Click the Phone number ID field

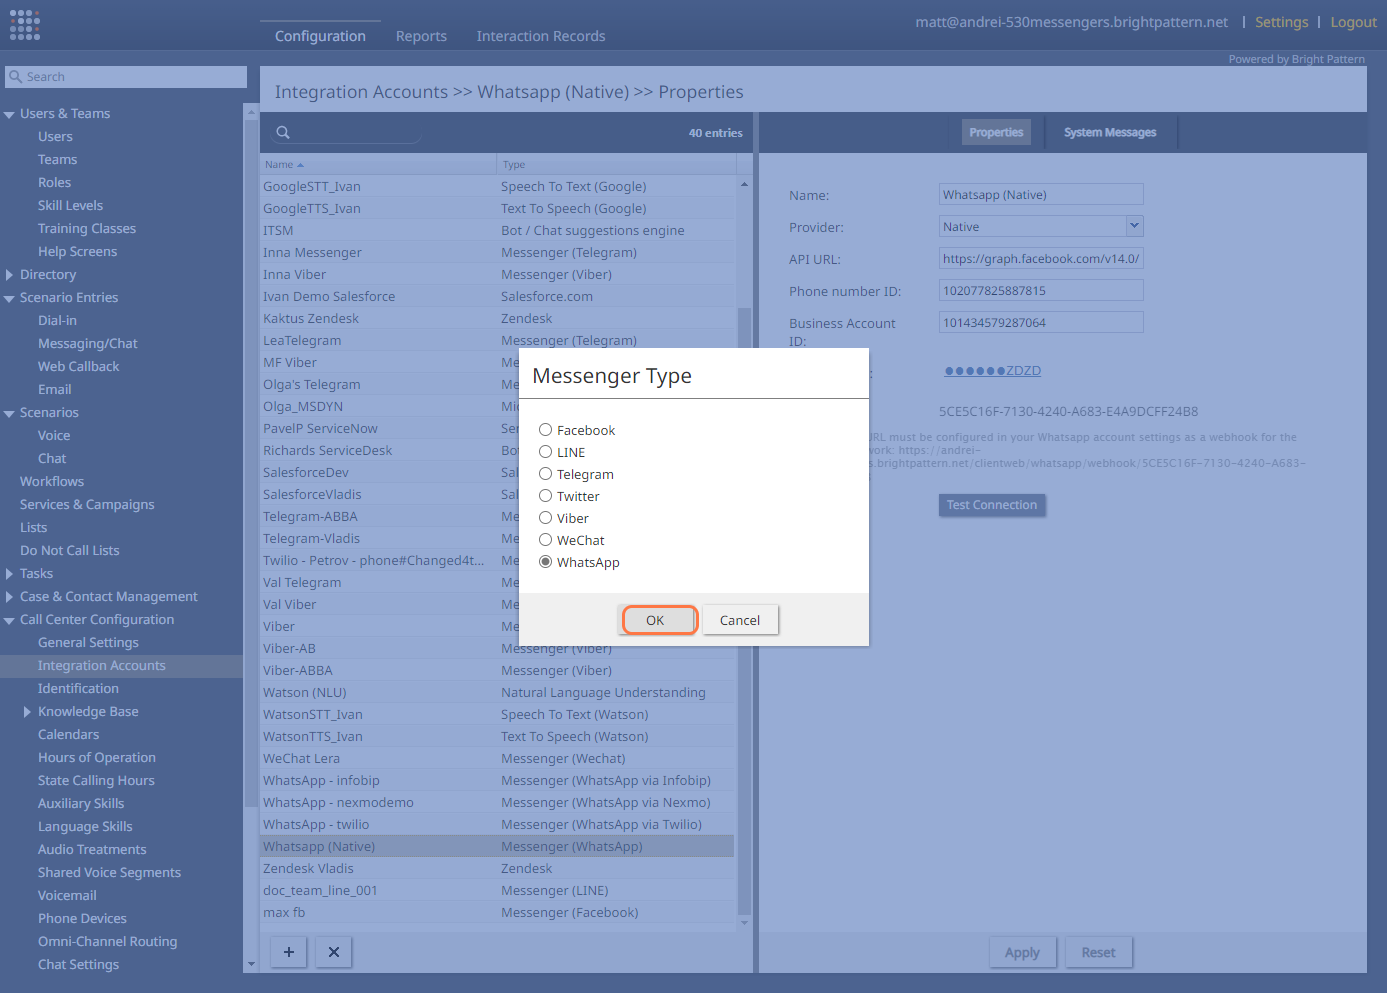point(1041,290)
